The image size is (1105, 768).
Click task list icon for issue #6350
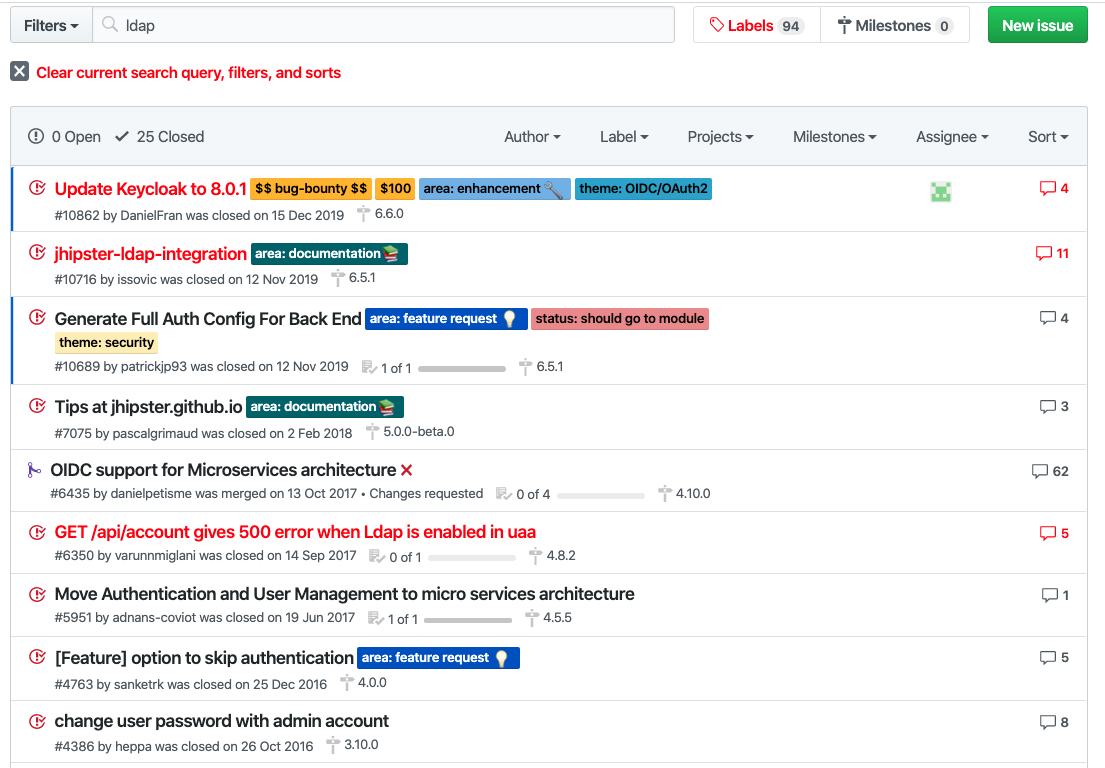[x=377, y=556]
